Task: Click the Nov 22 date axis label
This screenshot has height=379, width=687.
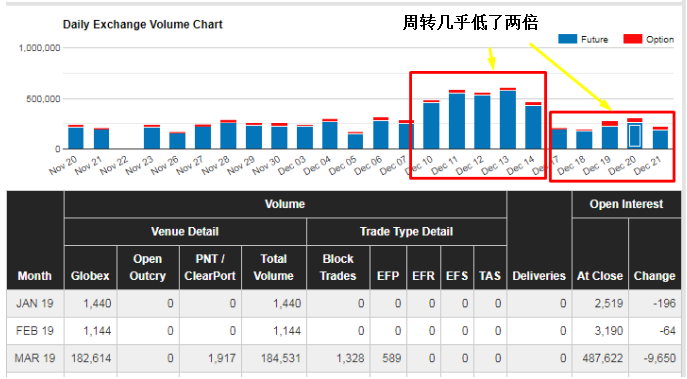Action: 114,165
